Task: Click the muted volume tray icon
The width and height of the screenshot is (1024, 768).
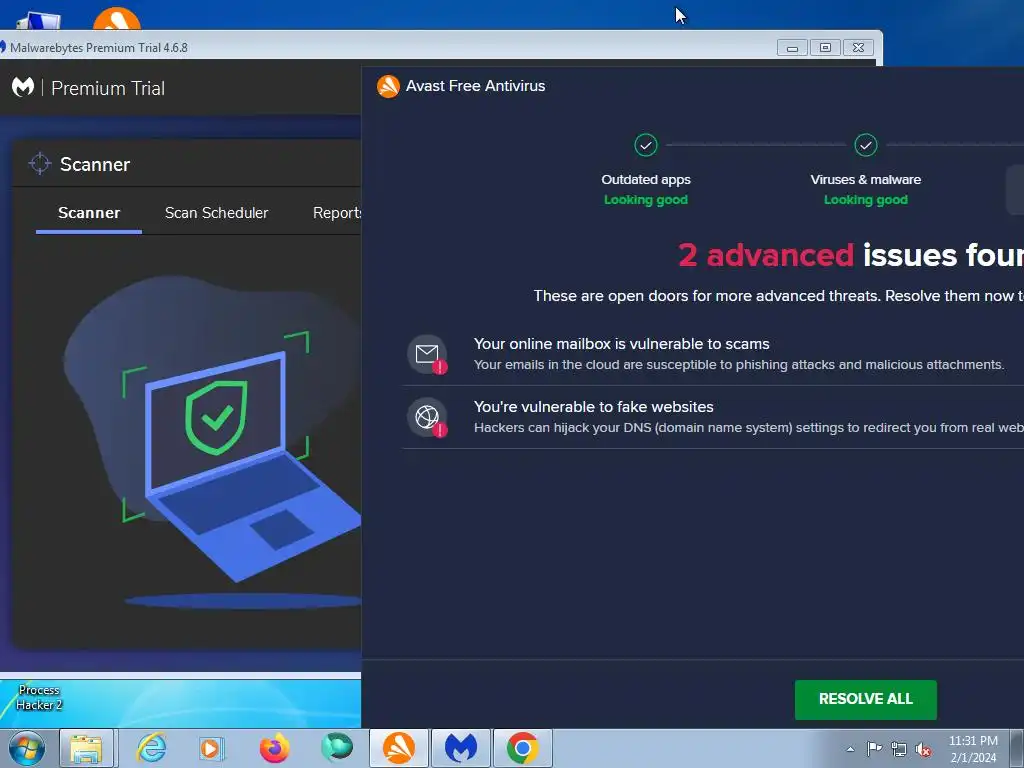Action: pyautogui.click(x=923, y=749)
